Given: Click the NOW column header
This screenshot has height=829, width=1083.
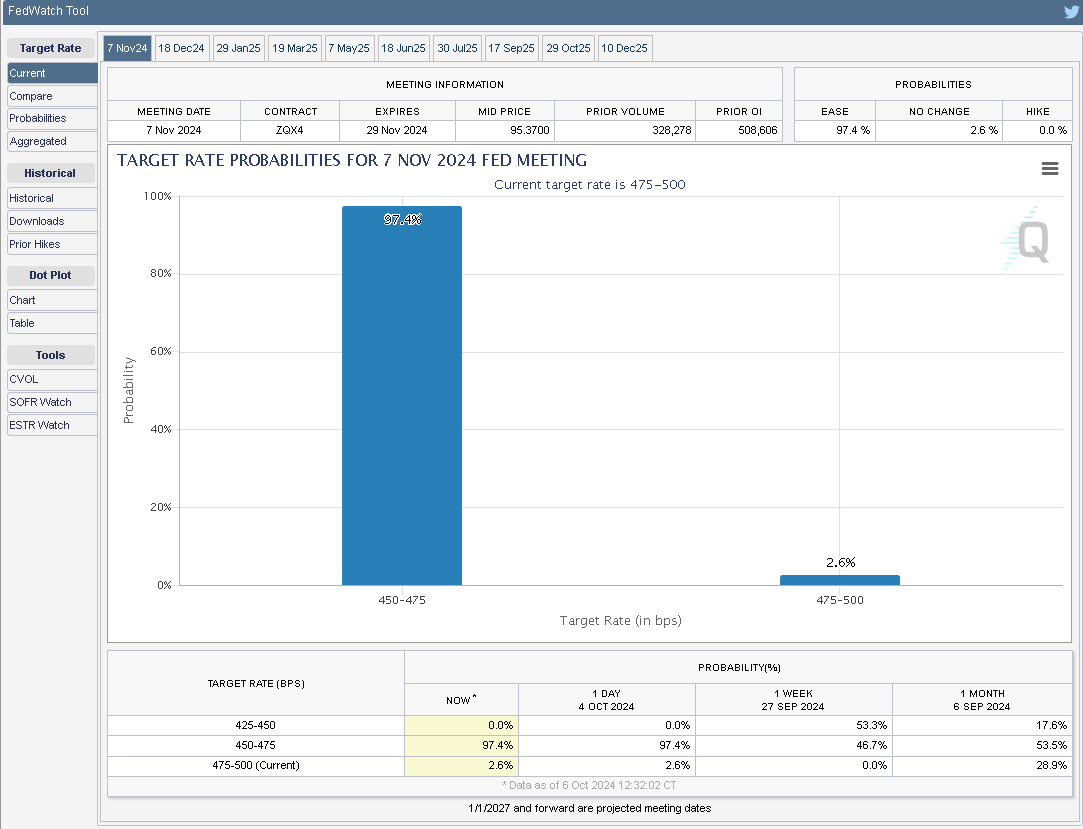Looking at the screenshot, I should click(x=461, y=700).
